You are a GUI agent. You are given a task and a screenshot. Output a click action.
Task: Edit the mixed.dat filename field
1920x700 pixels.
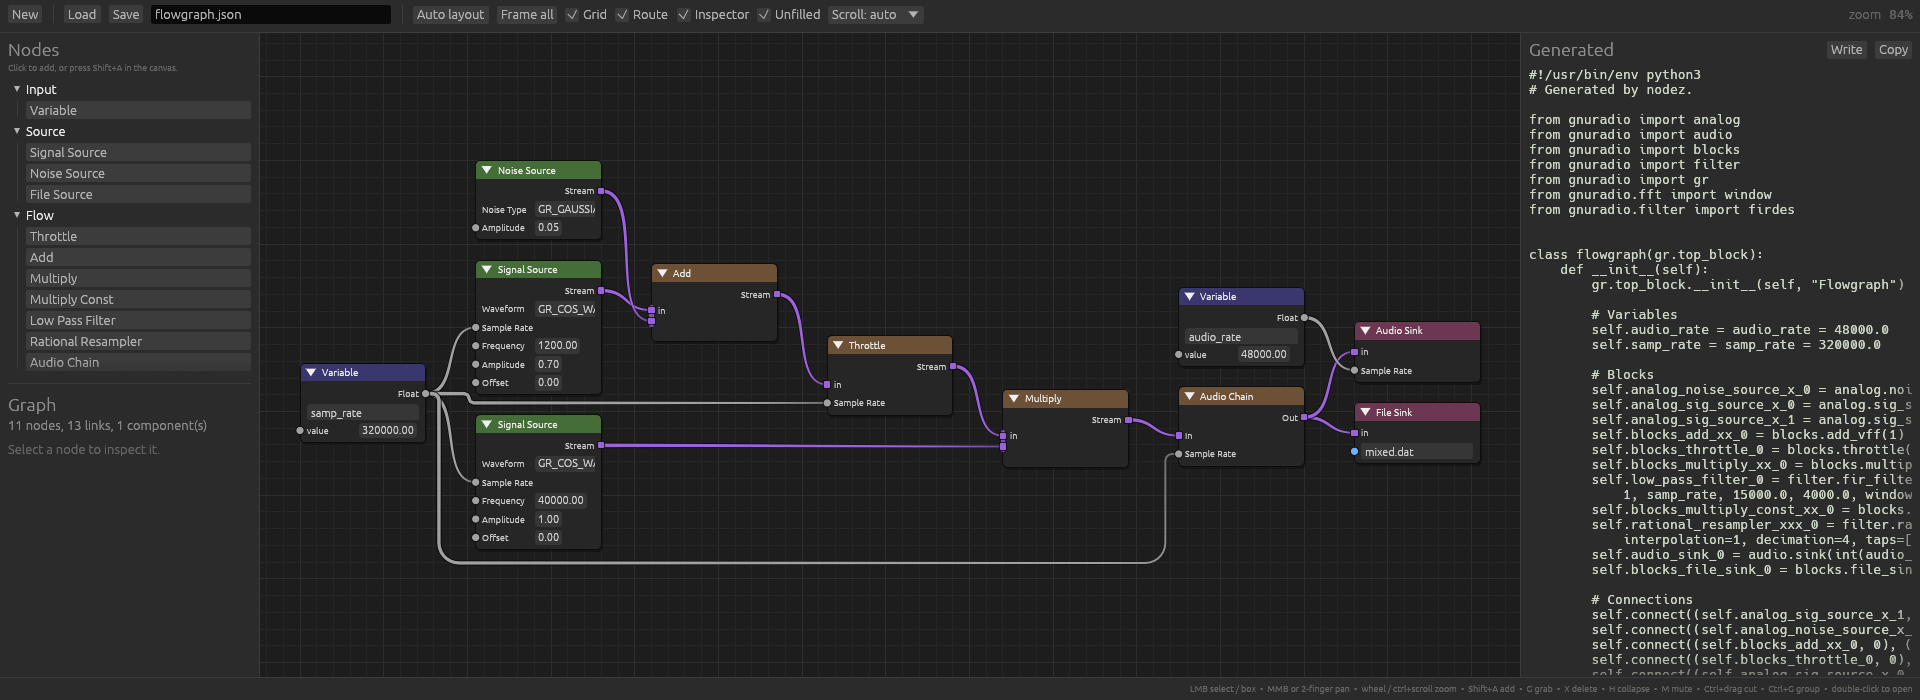pyautogui.click(x=1417, y=452)
